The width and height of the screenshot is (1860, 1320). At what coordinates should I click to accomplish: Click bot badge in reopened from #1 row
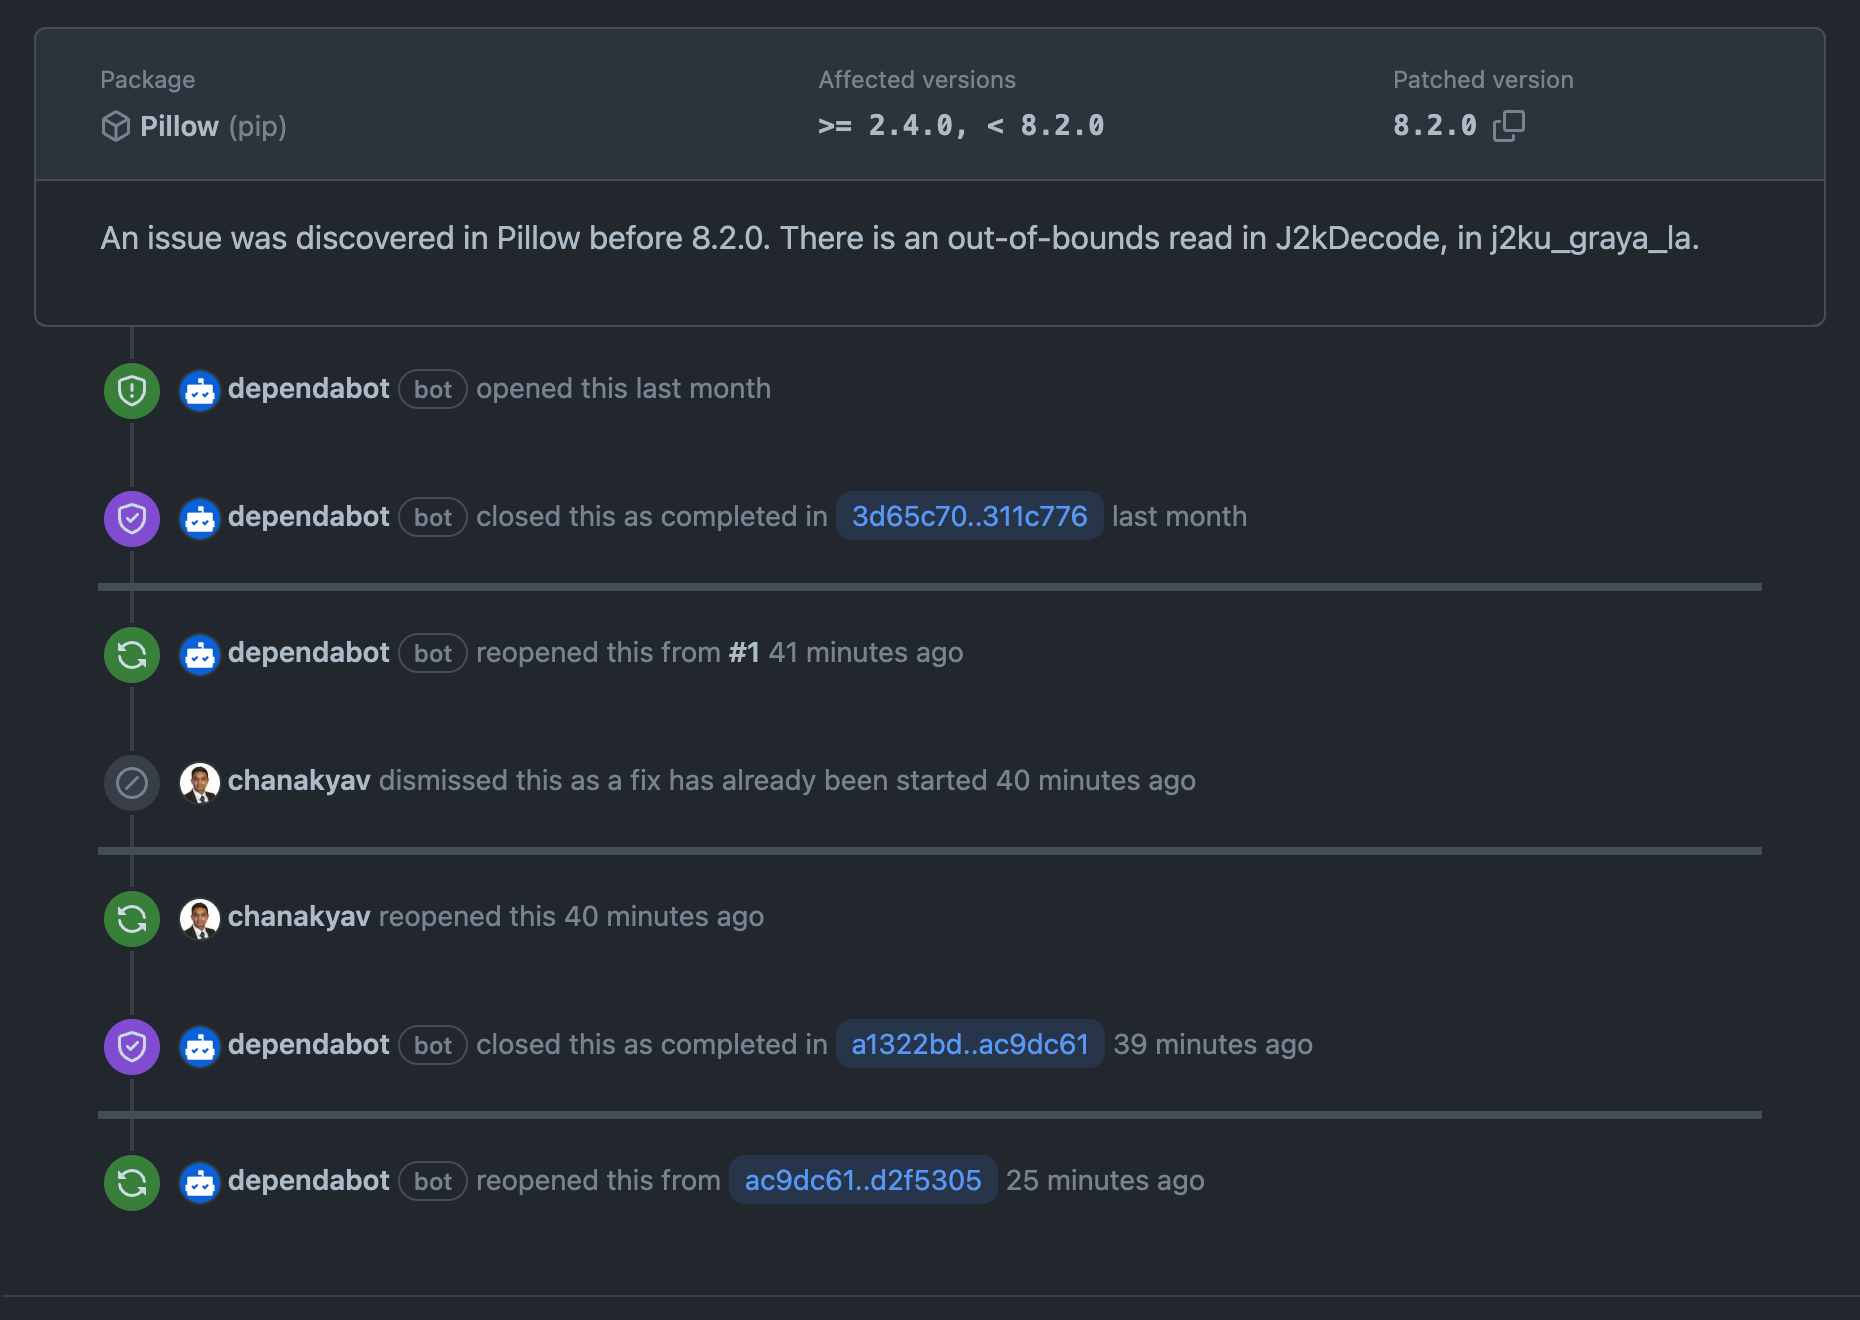[433, 653]
